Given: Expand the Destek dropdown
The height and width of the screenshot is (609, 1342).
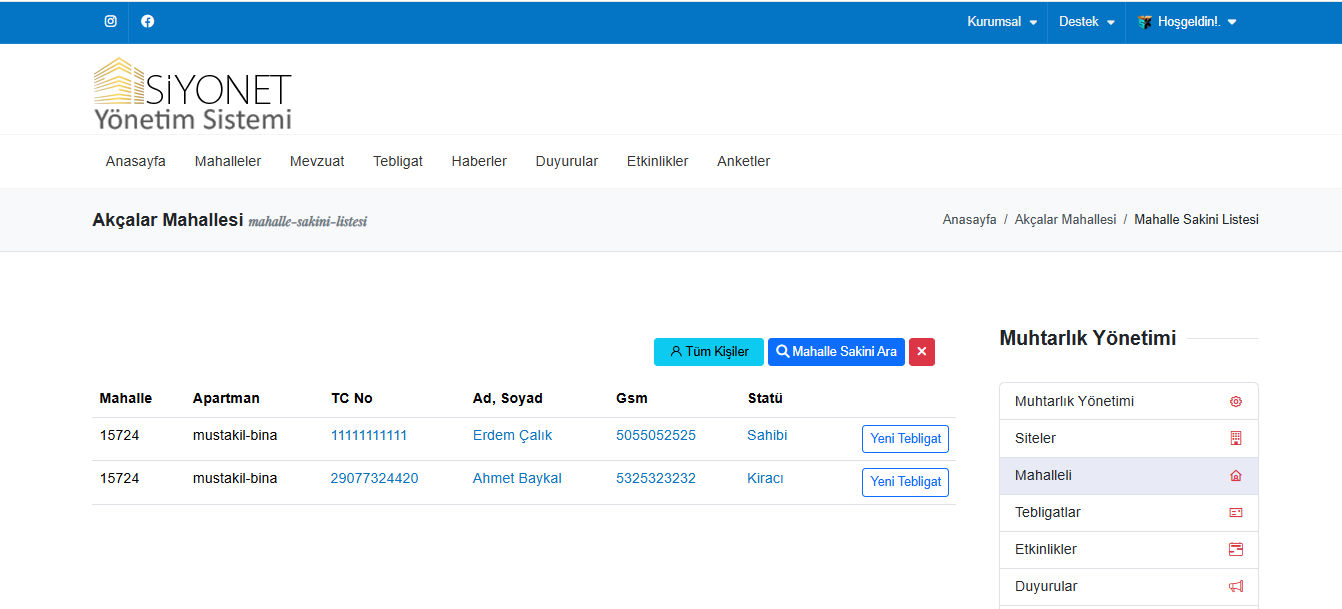Looking at the screenshot, I should click(x=1086, y=22).
